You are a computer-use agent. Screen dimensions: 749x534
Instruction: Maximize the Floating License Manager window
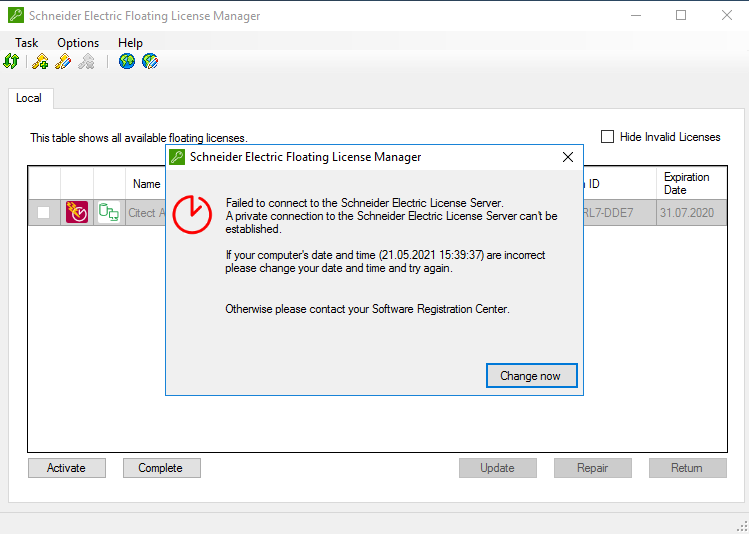tap(681, 15)
